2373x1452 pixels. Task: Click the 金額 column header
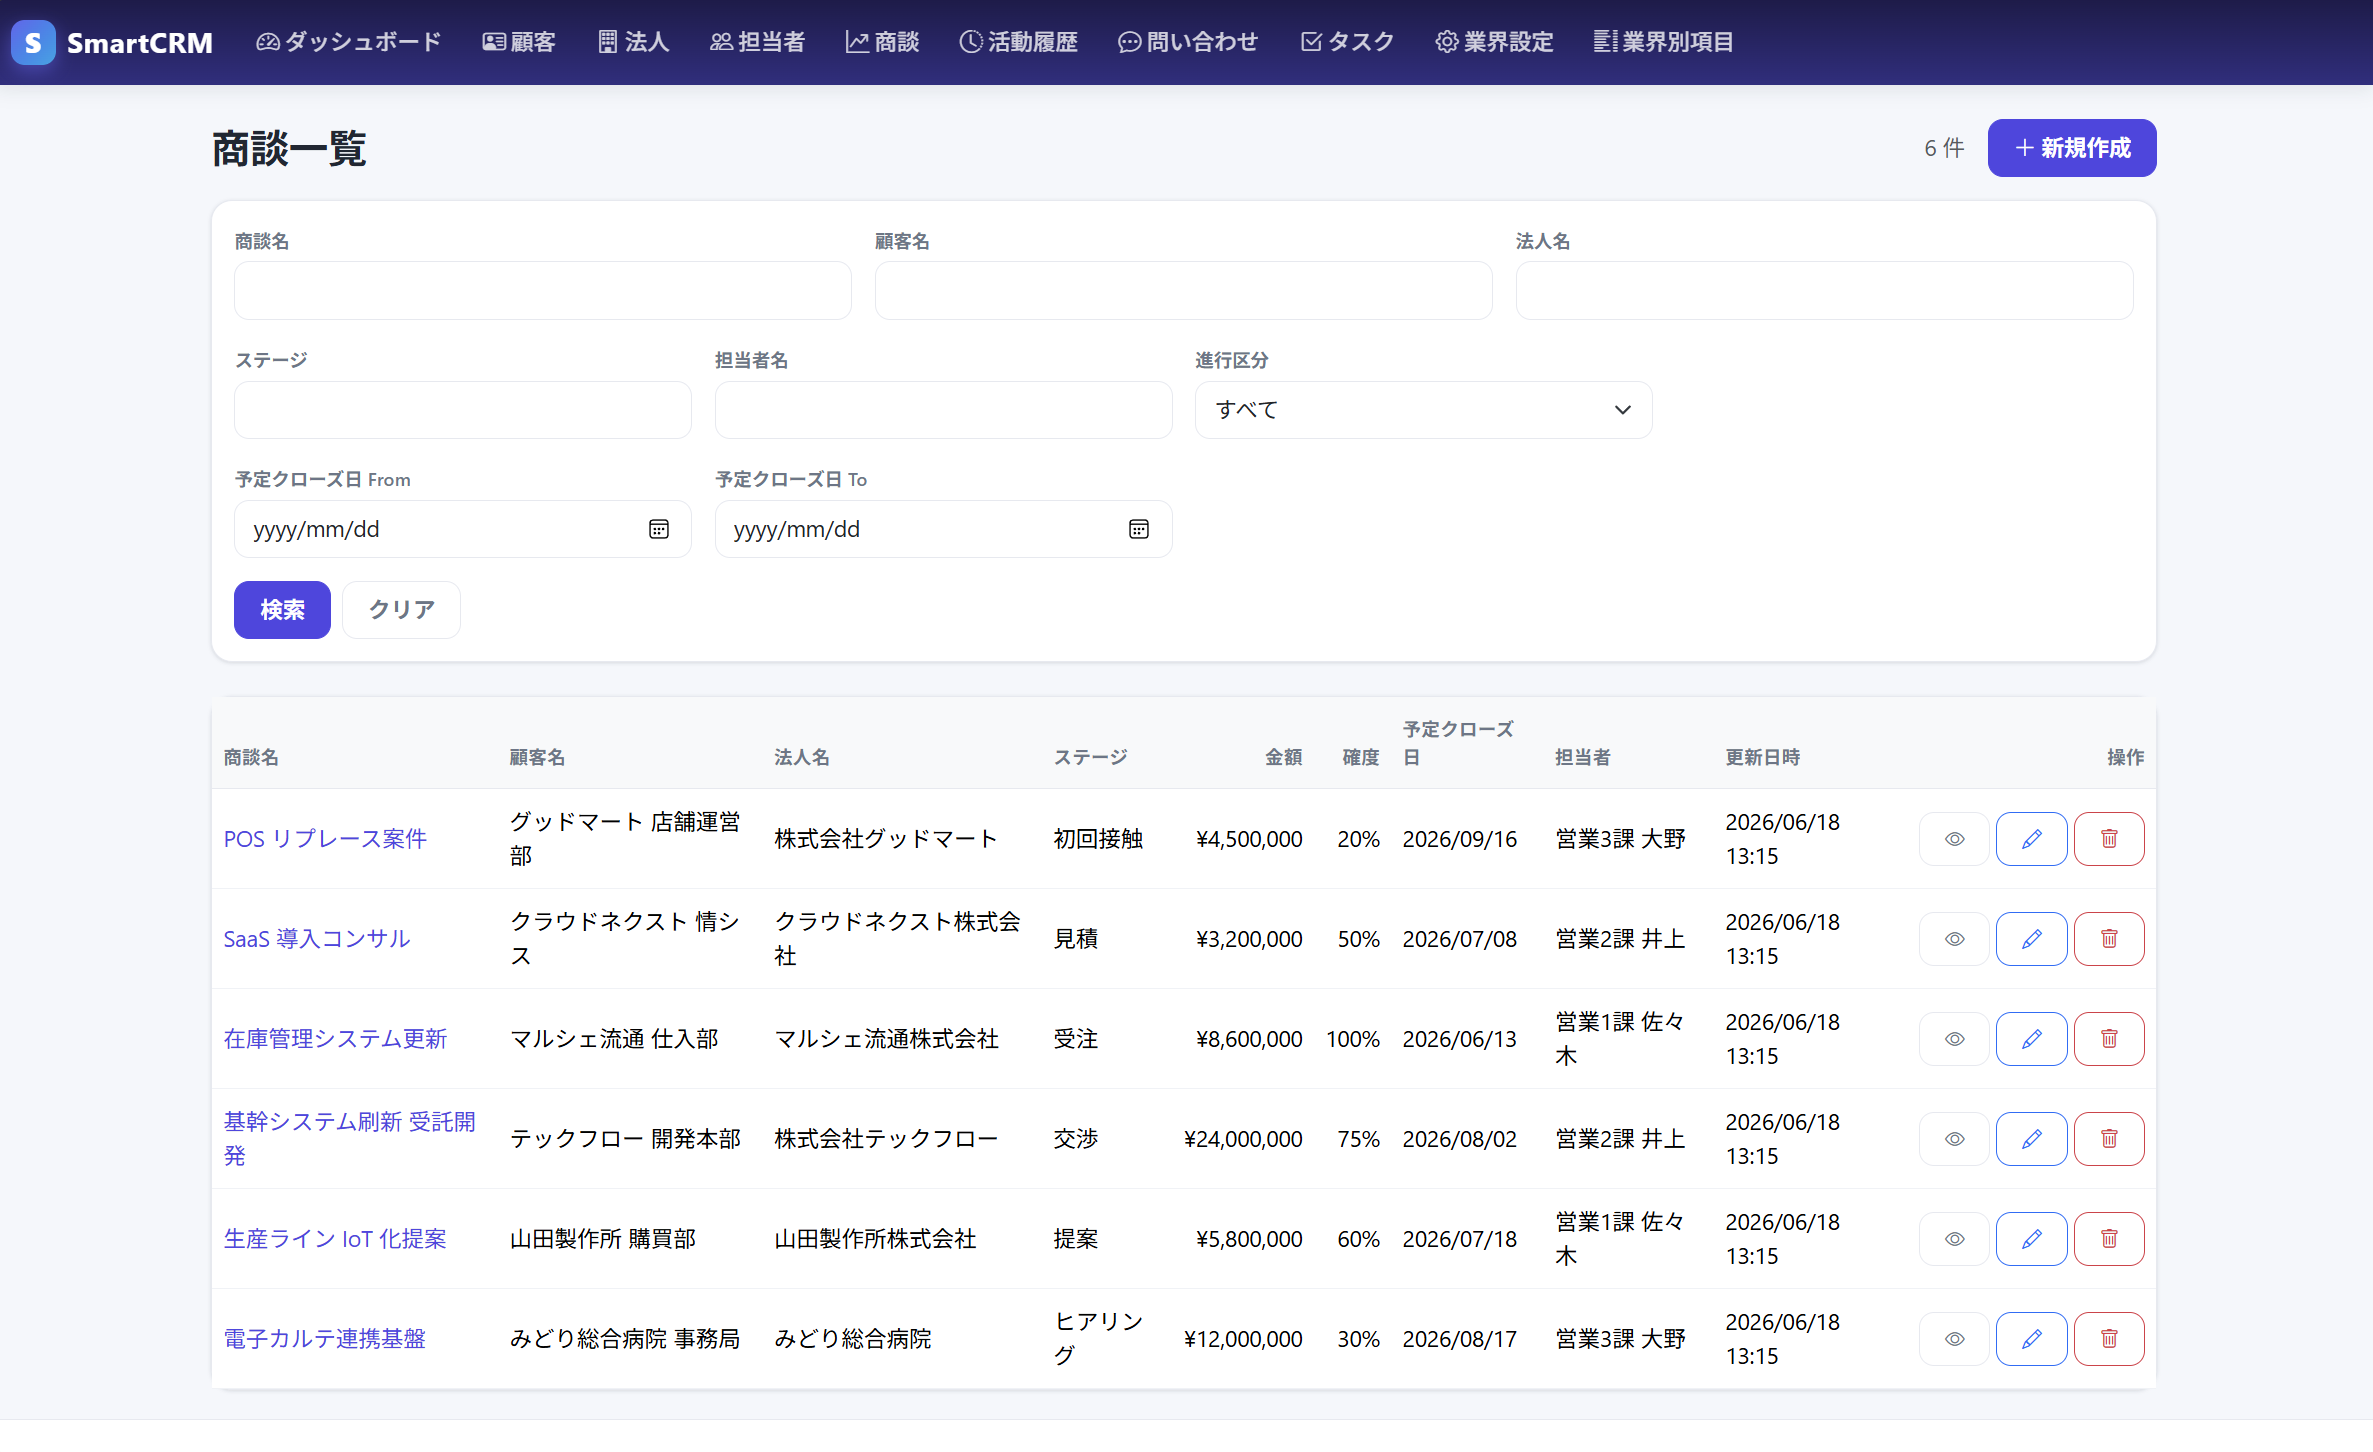[1284, 757]
